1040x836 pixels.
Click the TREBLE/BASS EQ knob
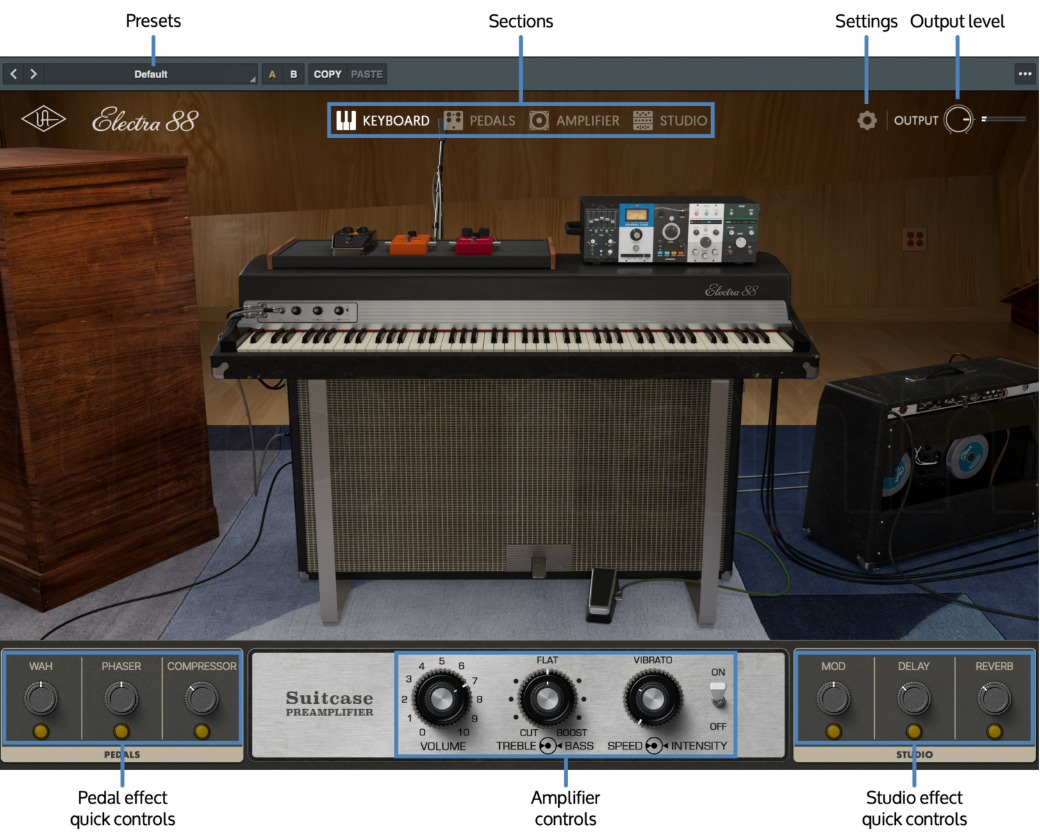[x=547, y=698]
